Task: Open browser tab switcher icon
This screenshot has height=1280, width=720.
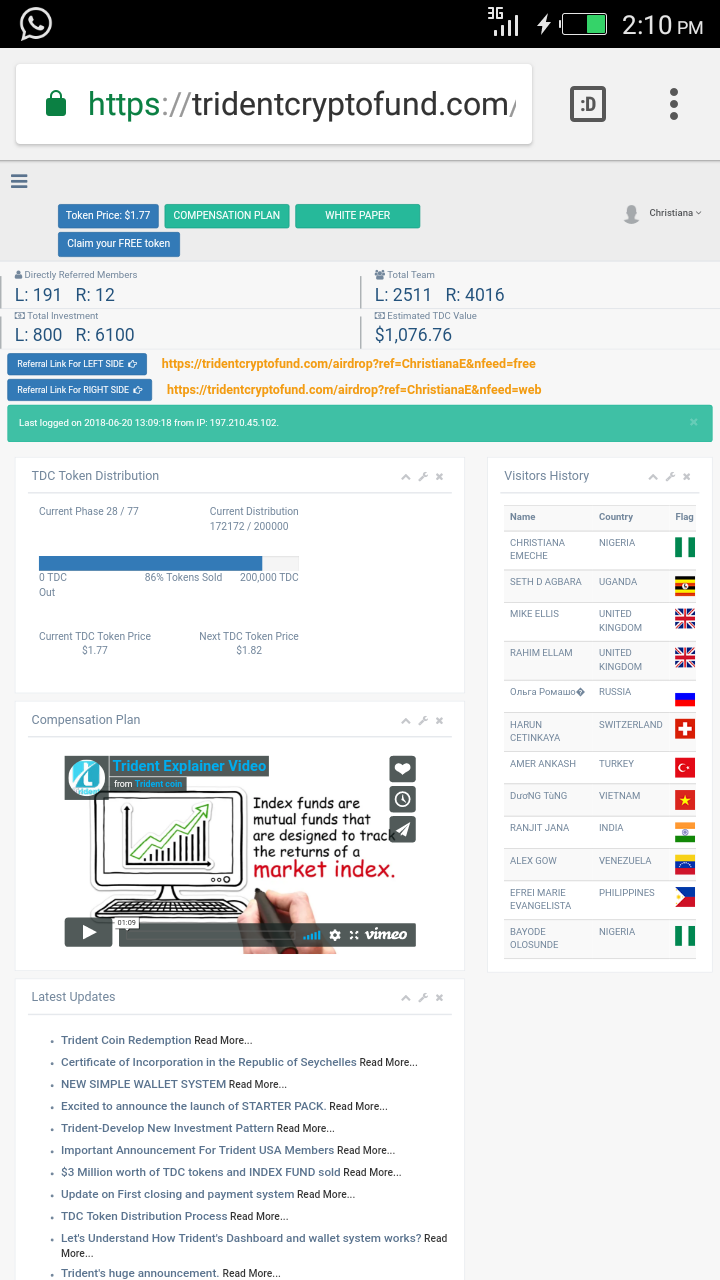Action: point(588,104)
